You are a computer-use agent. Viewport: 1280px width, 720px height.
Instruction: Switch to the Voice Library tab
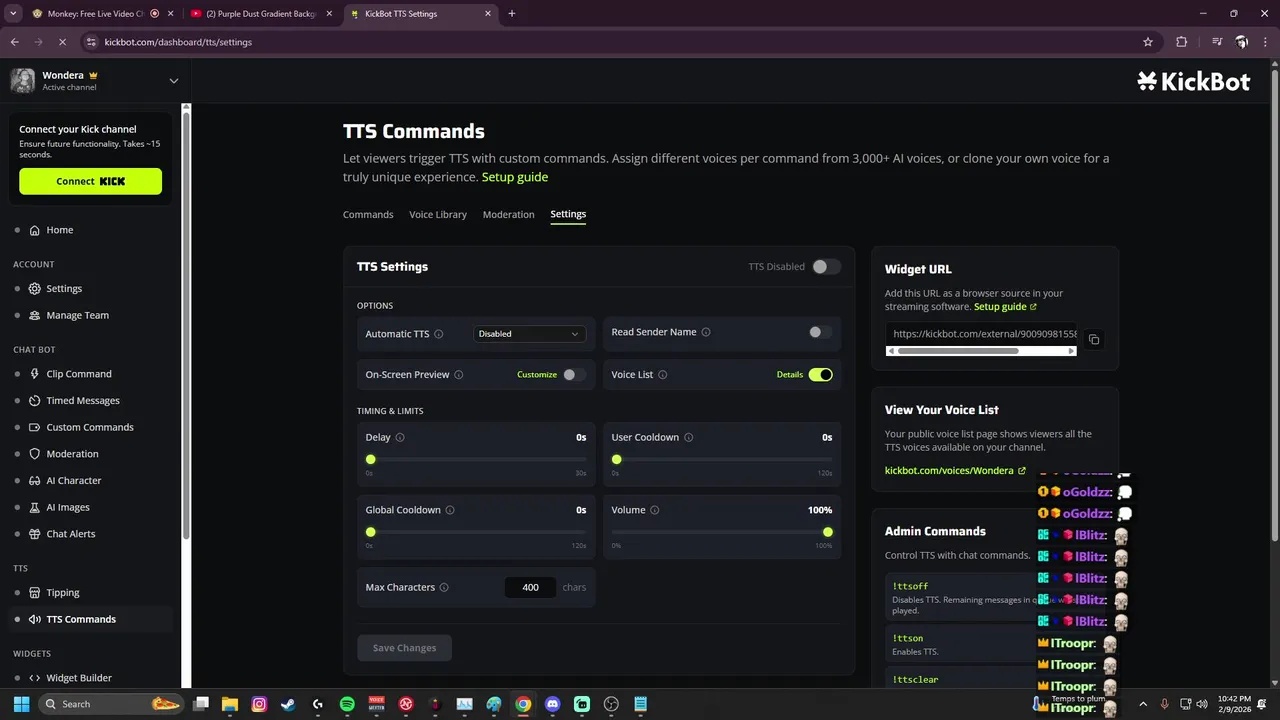tap(438, 215)
